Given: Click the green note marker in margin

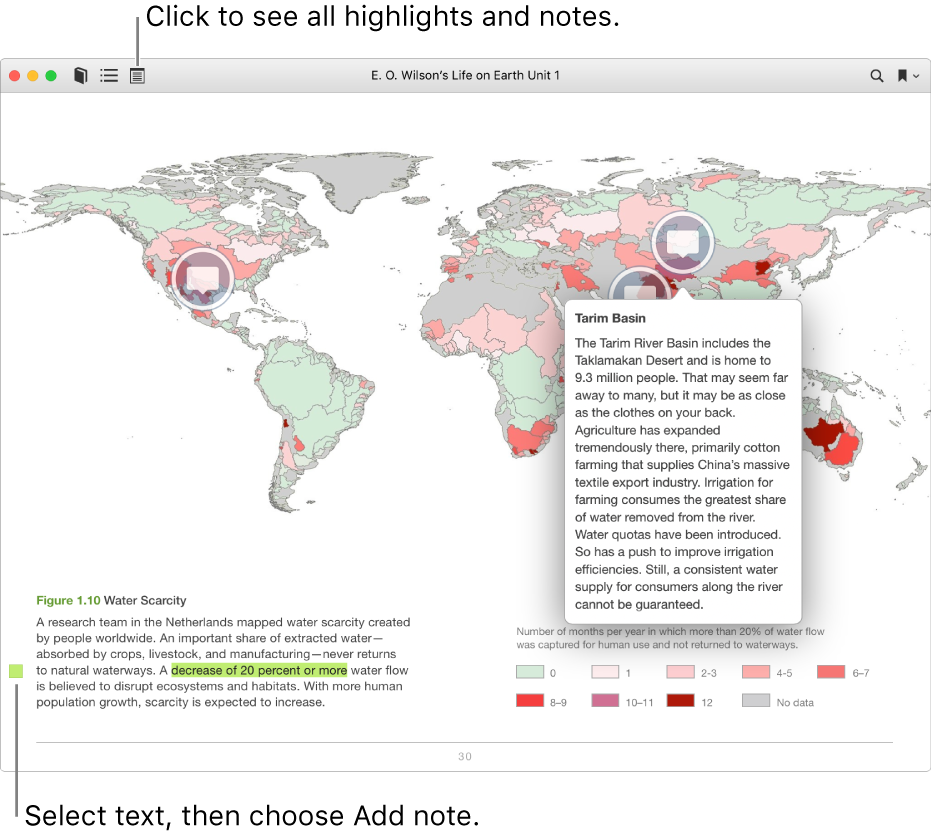Looking at the screenshot, I should [16, 671].
